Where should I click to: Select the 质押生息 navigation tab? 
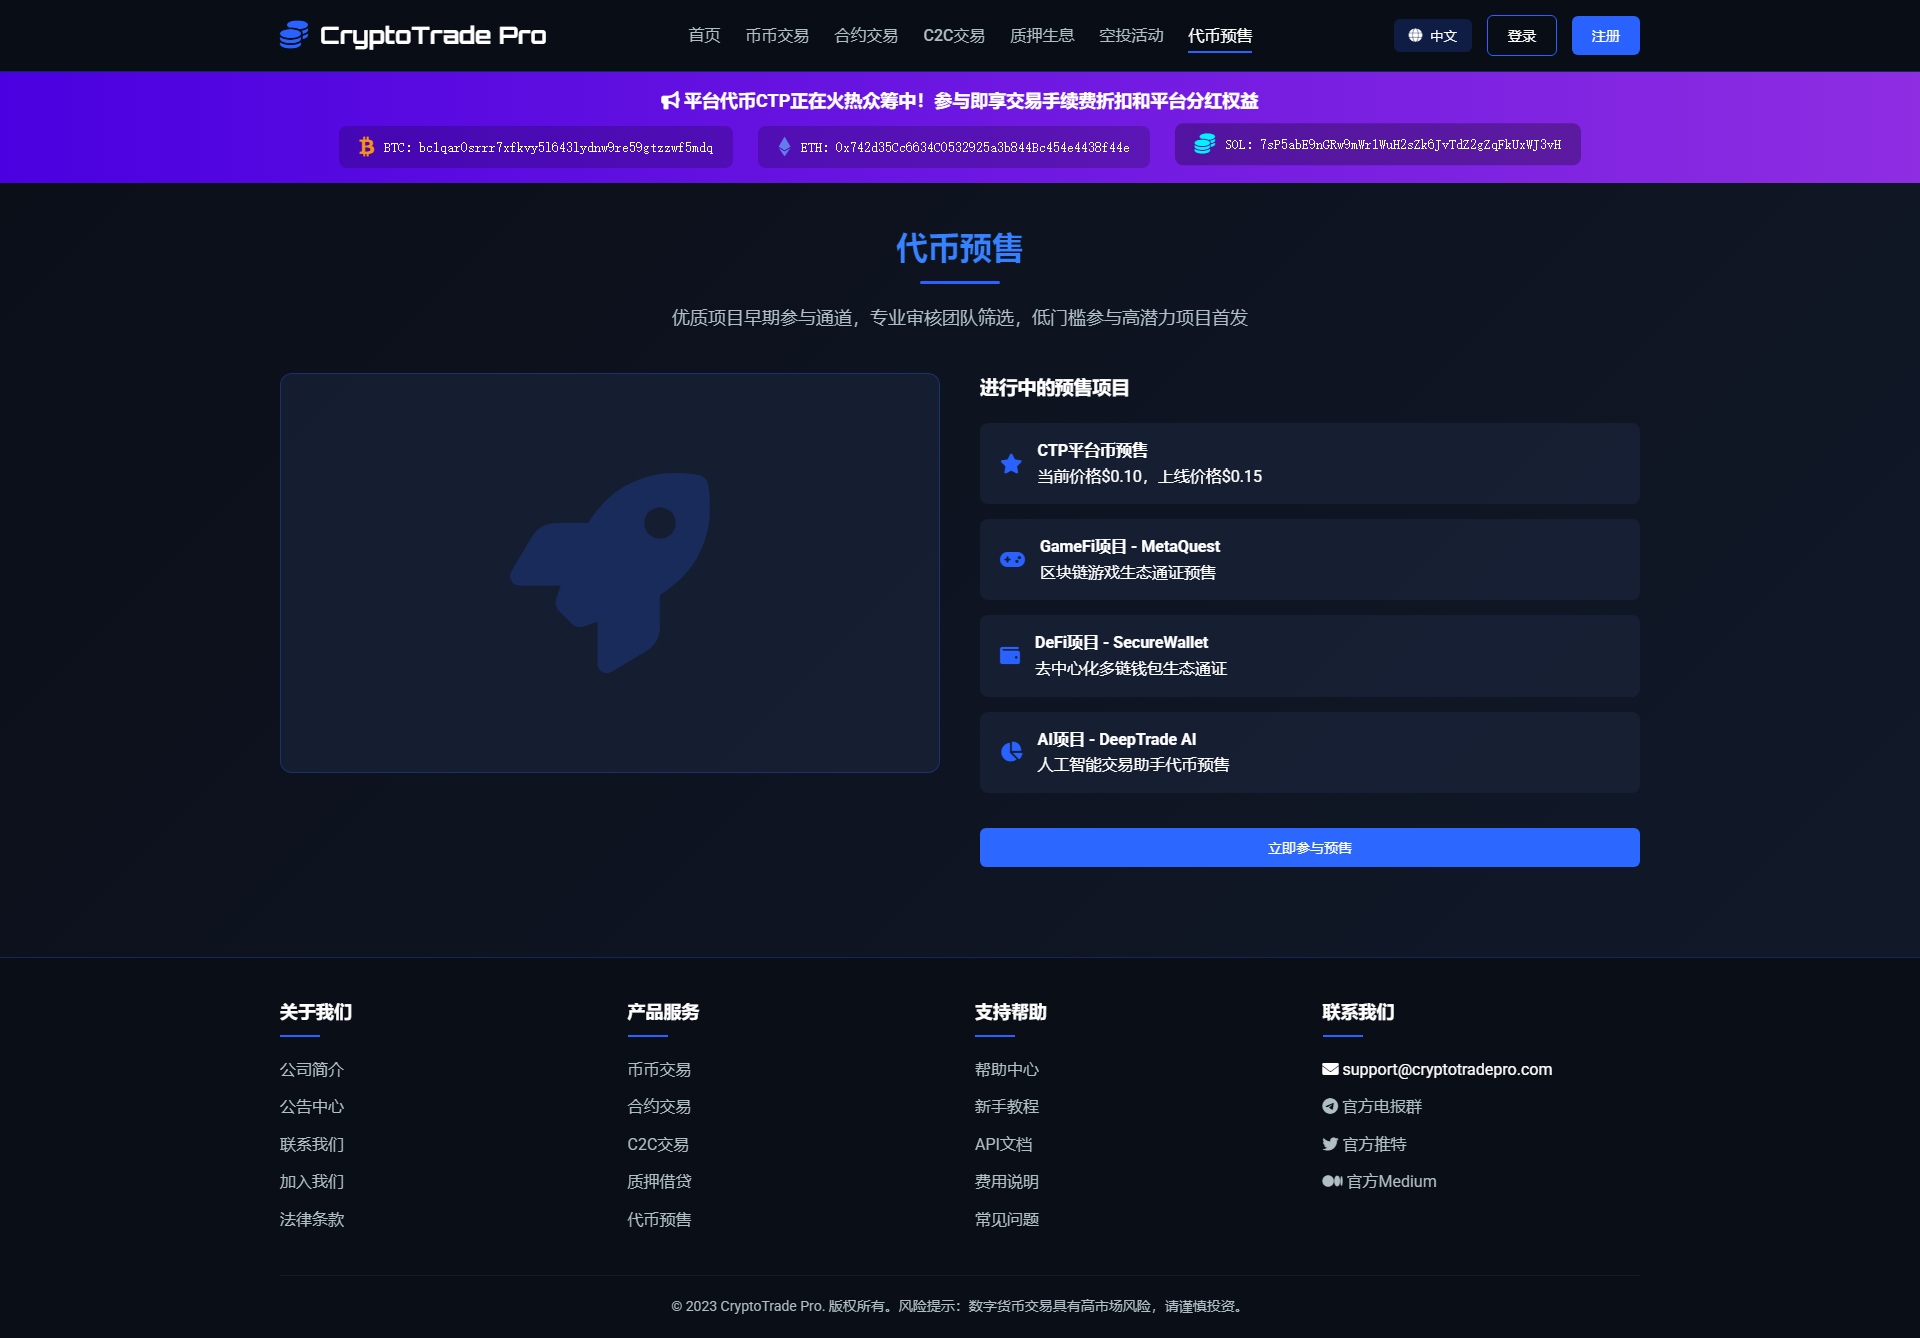coord(1041,36)
